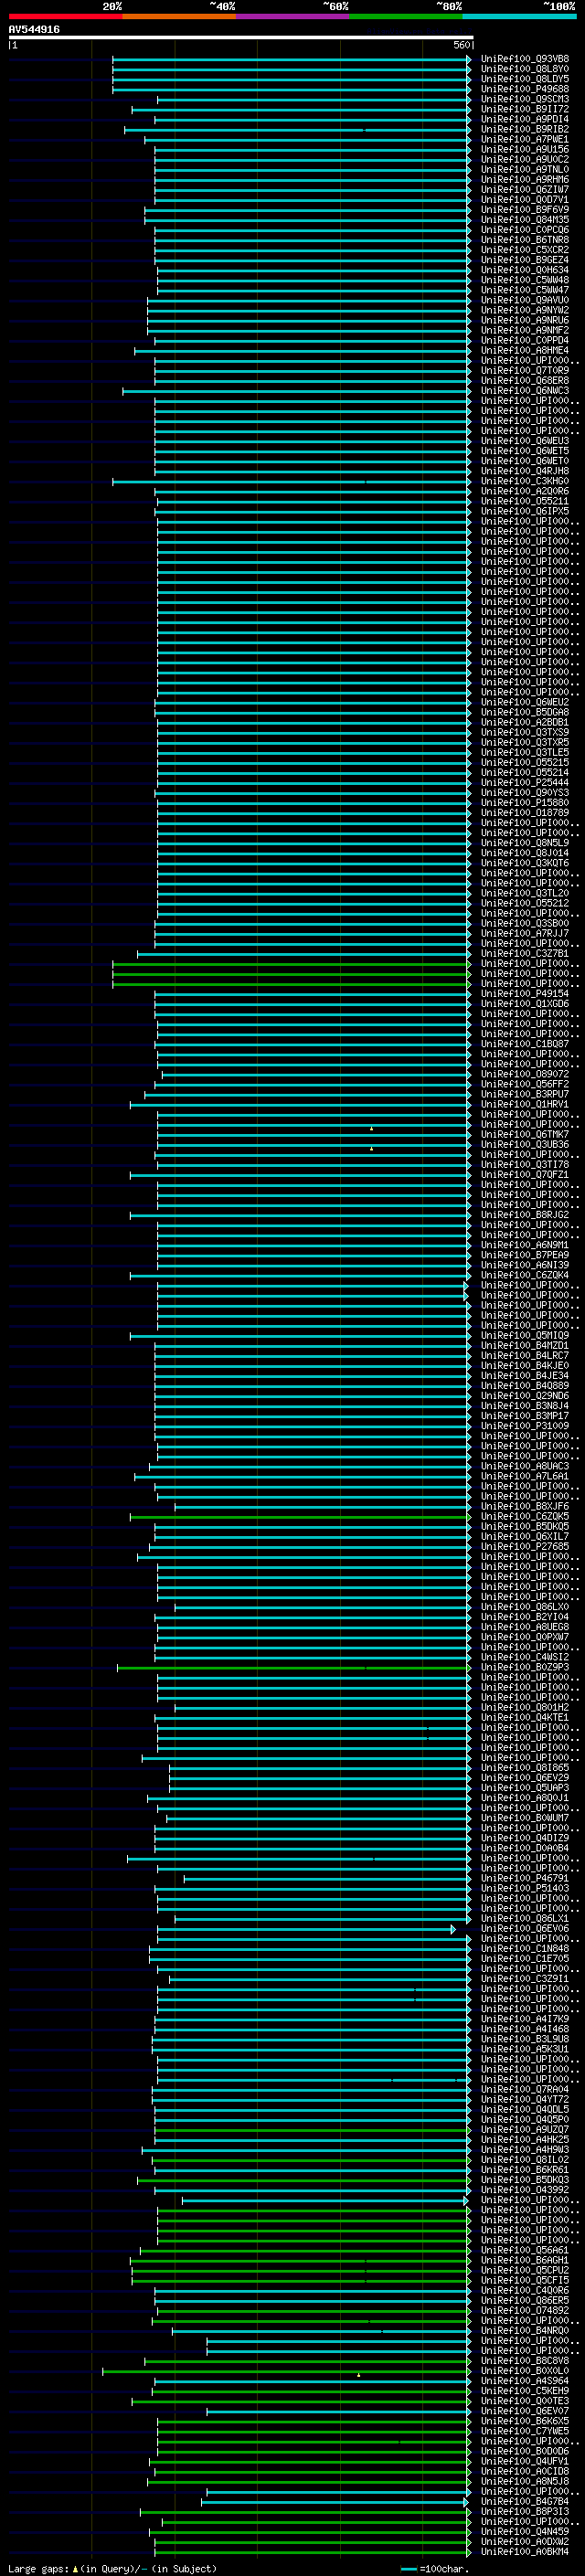Select hit label UniRef100_A9PDI4
585x2576 pixels.
[524, 119]
